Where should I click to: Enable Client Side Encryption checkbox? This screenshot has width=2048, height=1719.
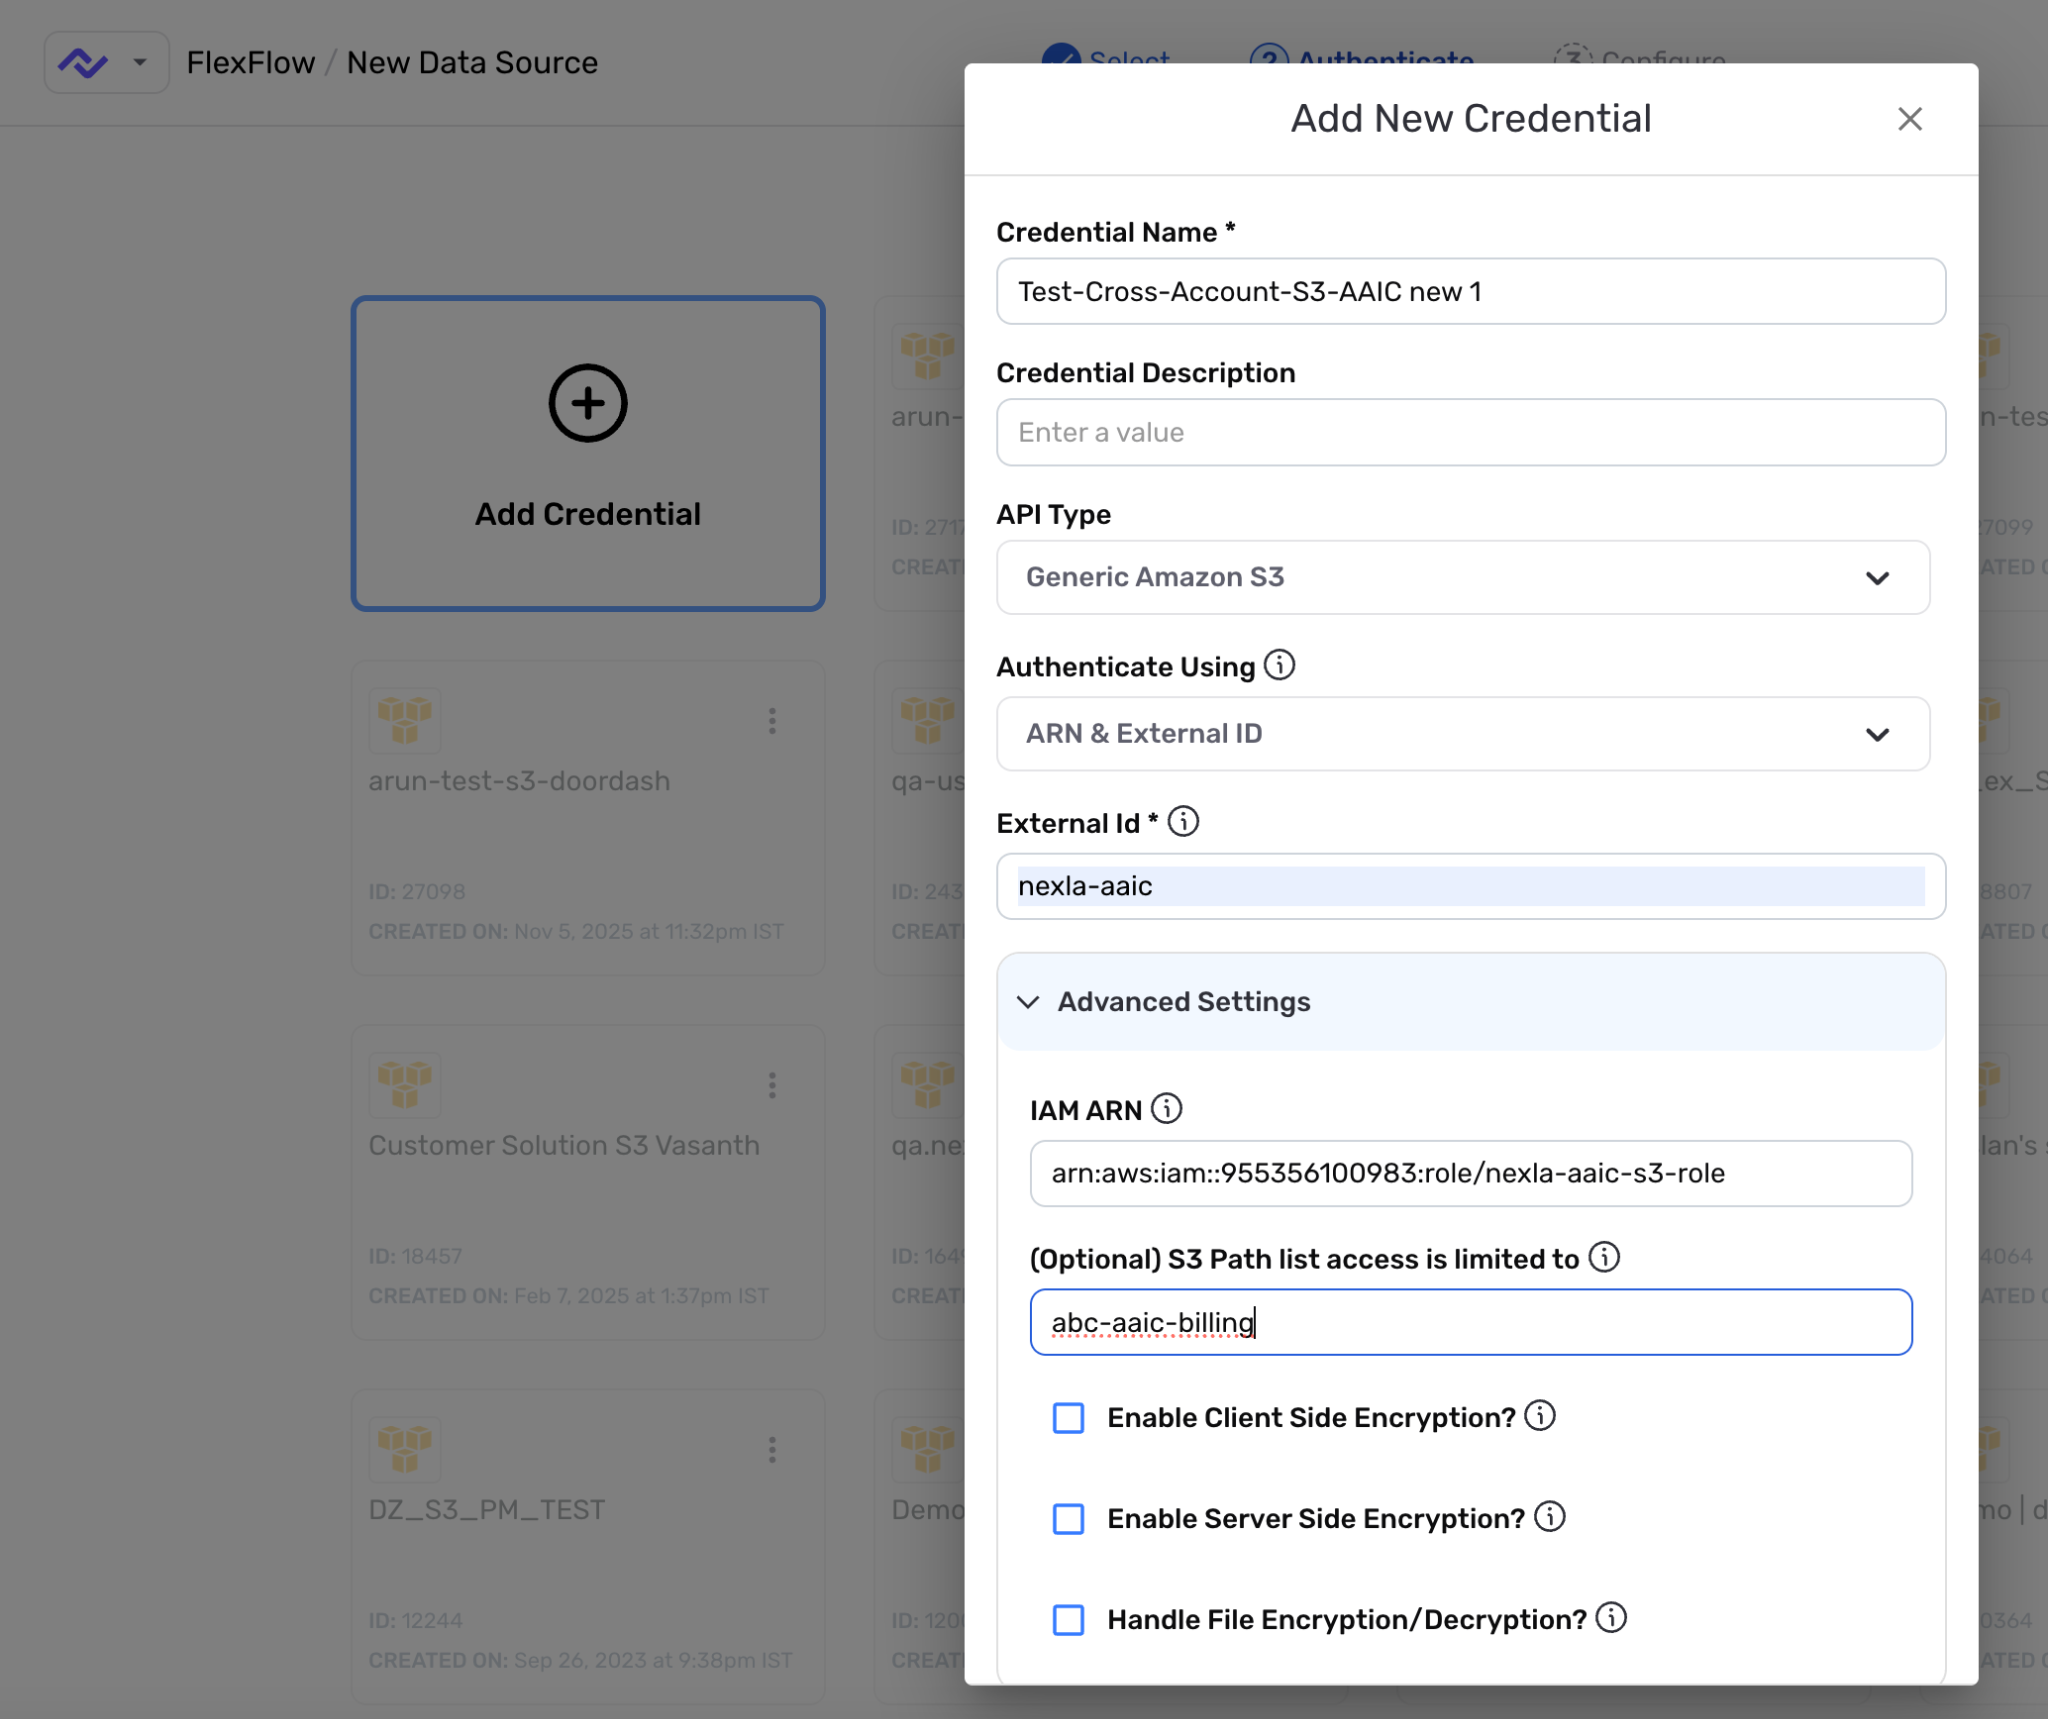tap(1068, 1417)
